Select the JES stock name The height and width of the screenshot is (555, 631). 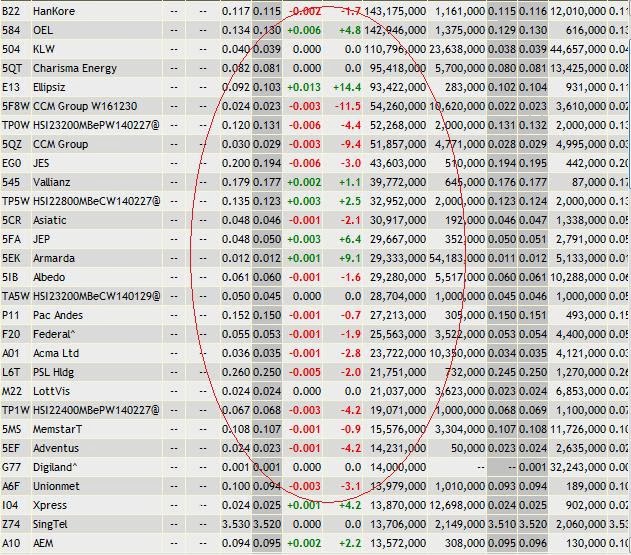click(41, 163)
